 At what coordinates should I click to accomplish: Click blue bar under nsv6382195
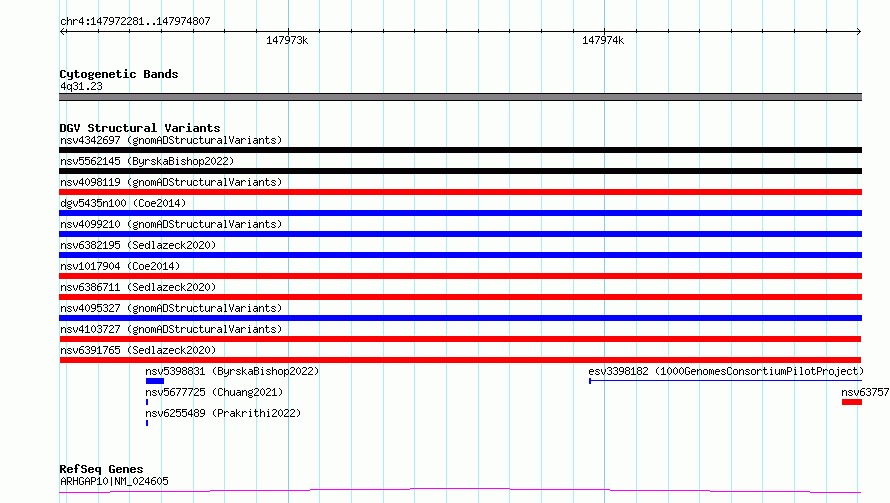click(460, 255)
